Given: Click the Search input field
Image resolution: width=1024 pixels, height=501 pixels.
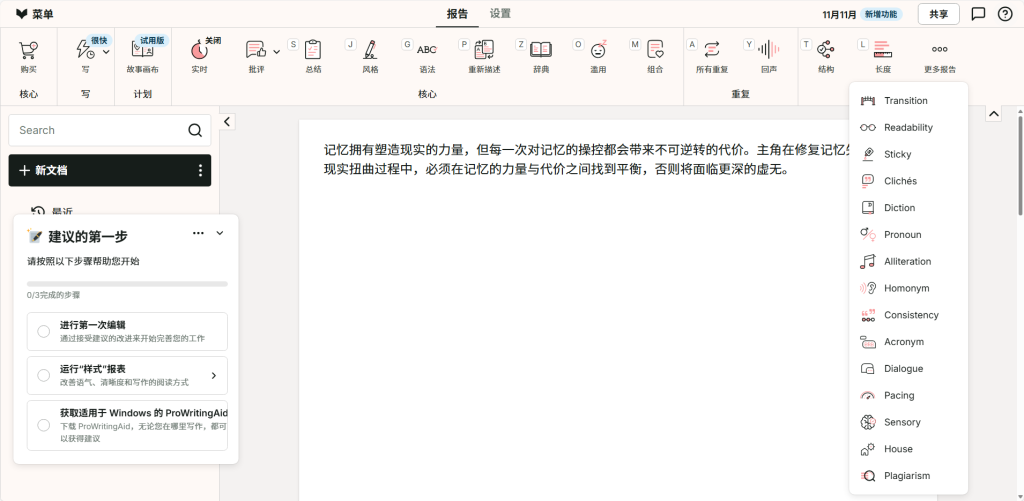Looking at the screenshot, I should (98, 130).
